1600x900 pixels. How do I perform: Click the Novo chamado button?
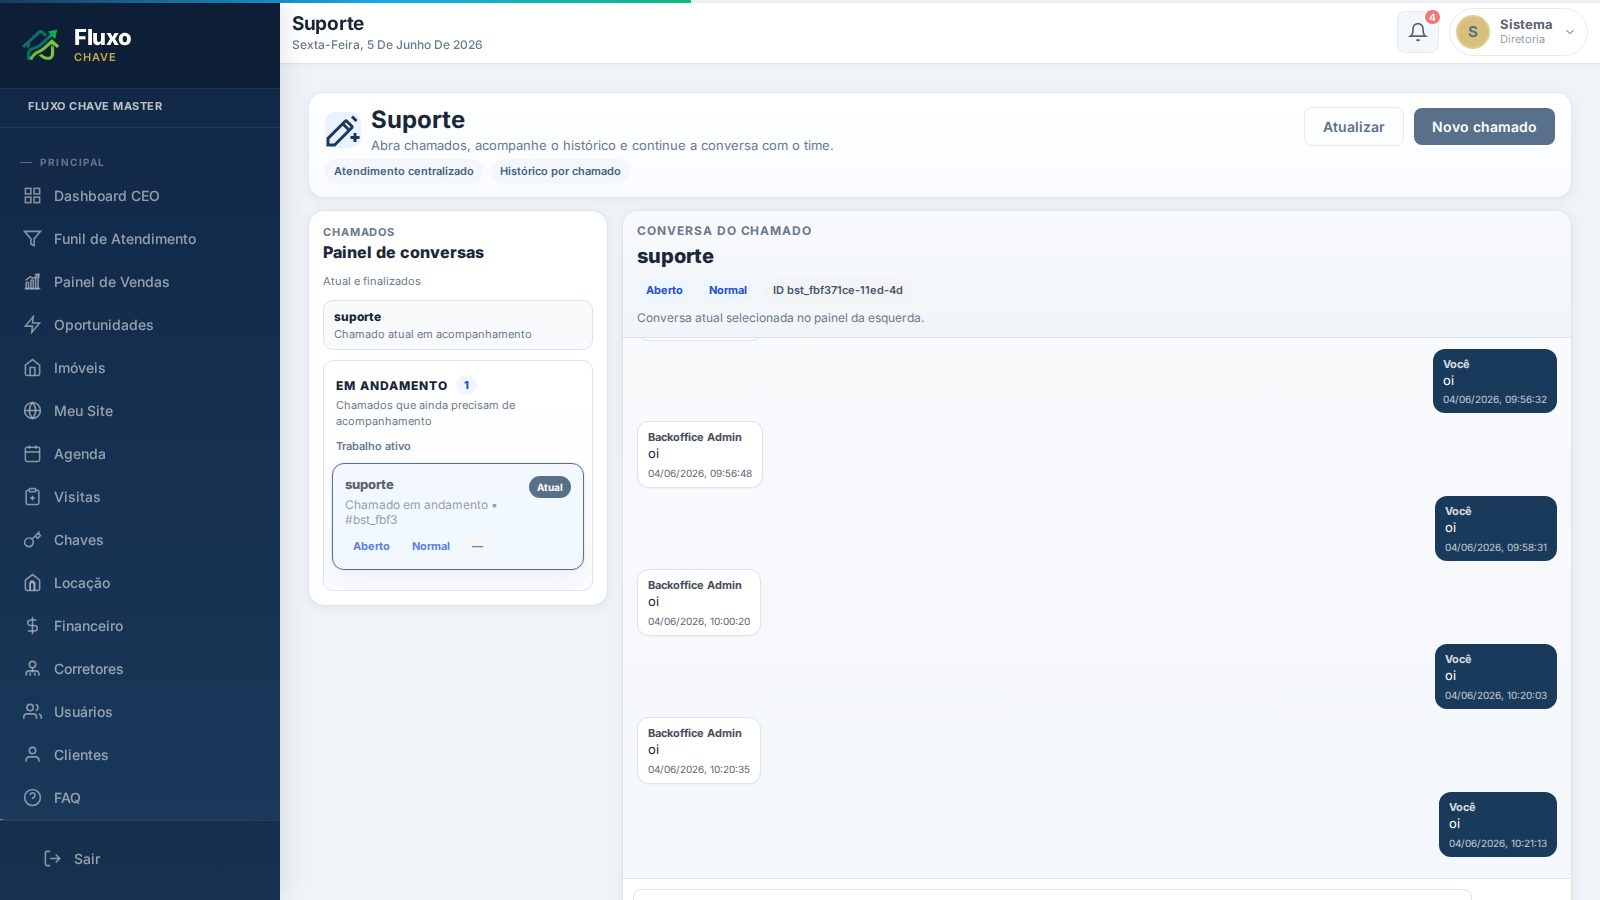(1484, 127)
